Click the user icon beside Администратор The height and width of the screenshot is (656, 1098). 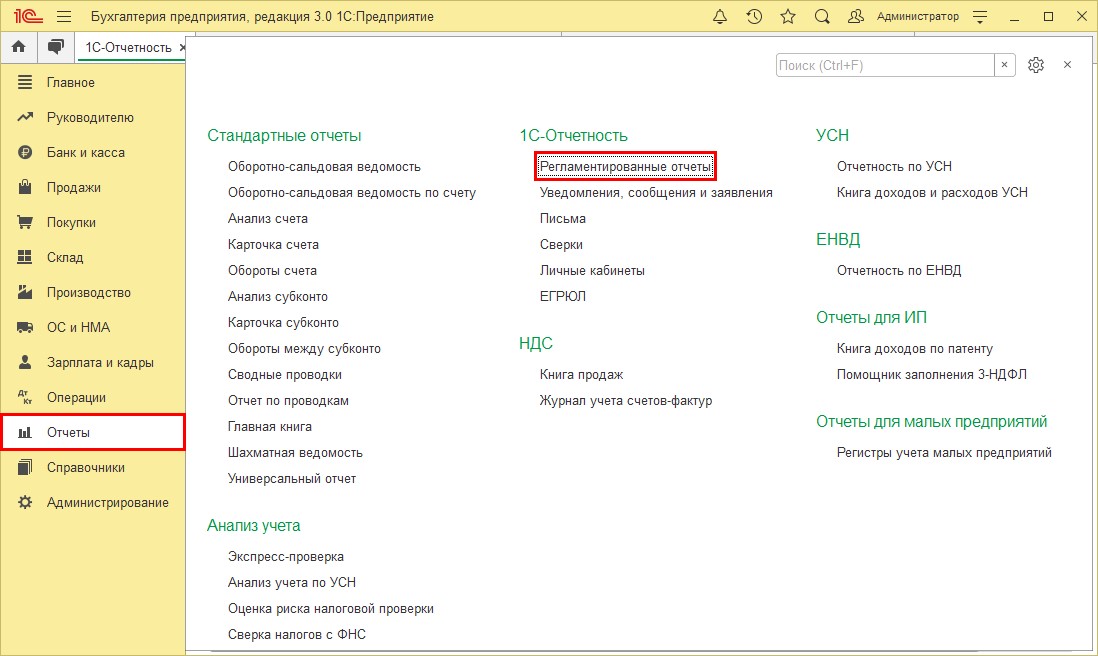pyautogui.click(x=856, y=16)
